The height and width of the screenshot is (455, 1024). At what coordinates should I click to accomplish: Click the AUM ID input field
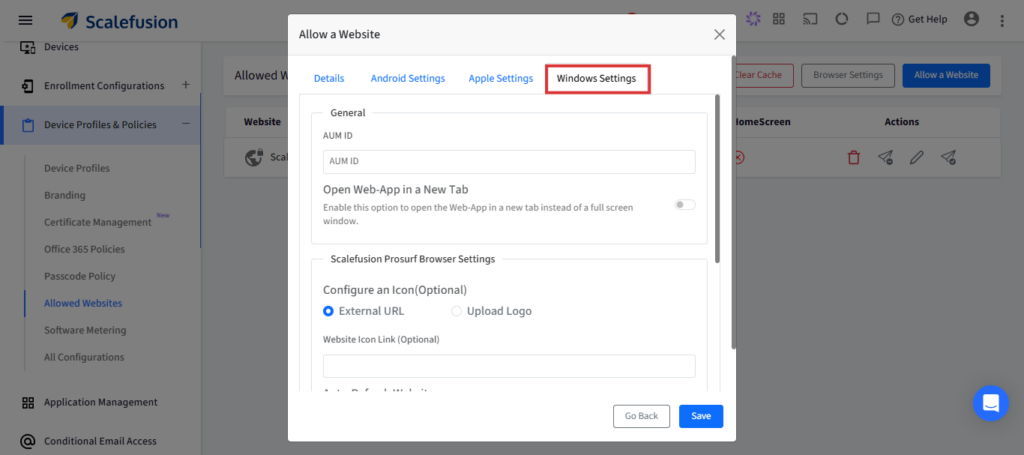tap(509, 161)
